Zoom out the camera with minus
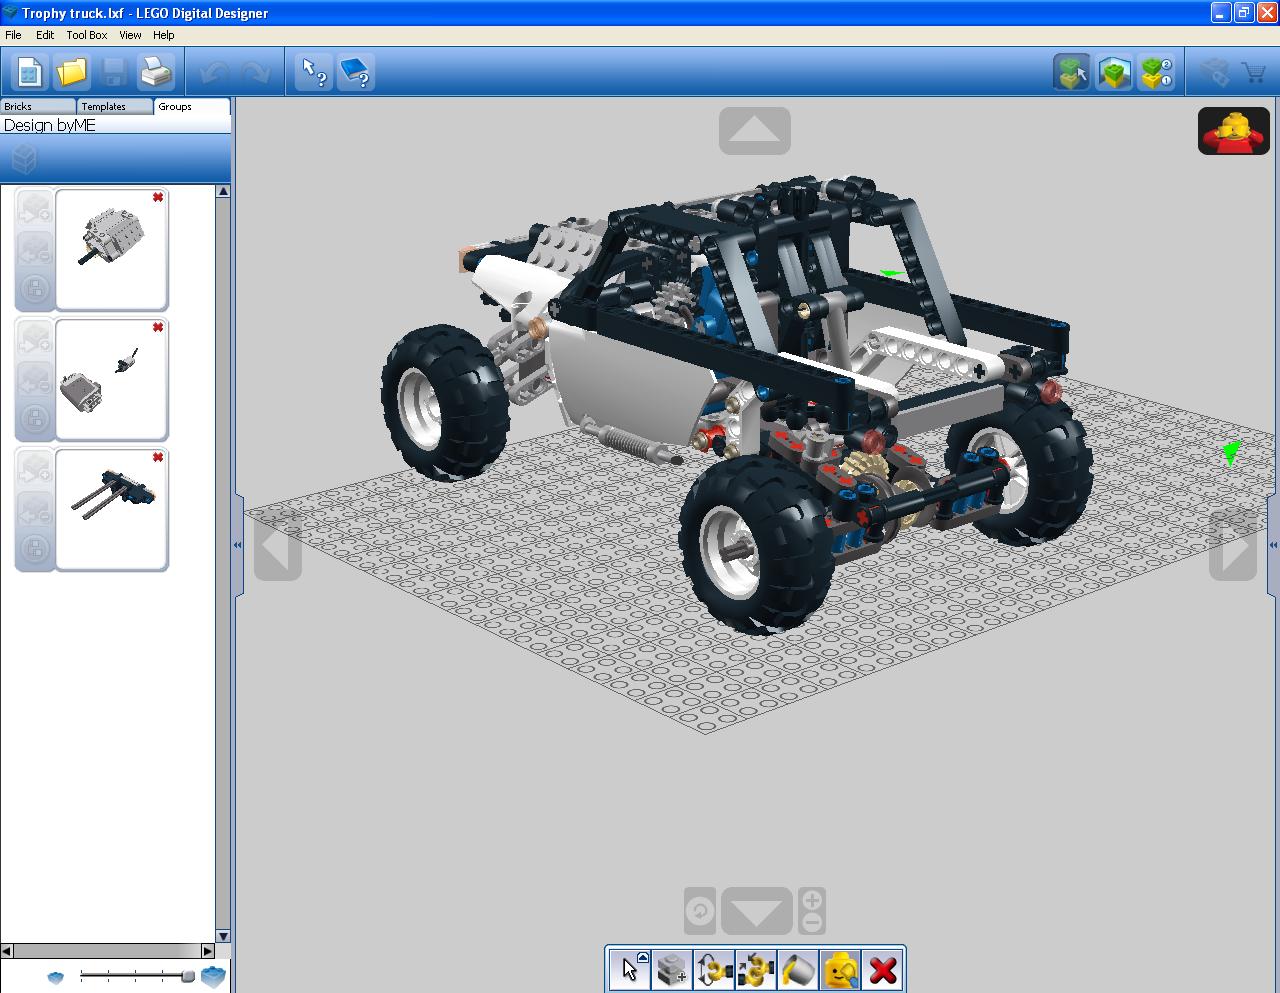Image resolution: width=1280 pixels, height=993 pixels. 812,922
